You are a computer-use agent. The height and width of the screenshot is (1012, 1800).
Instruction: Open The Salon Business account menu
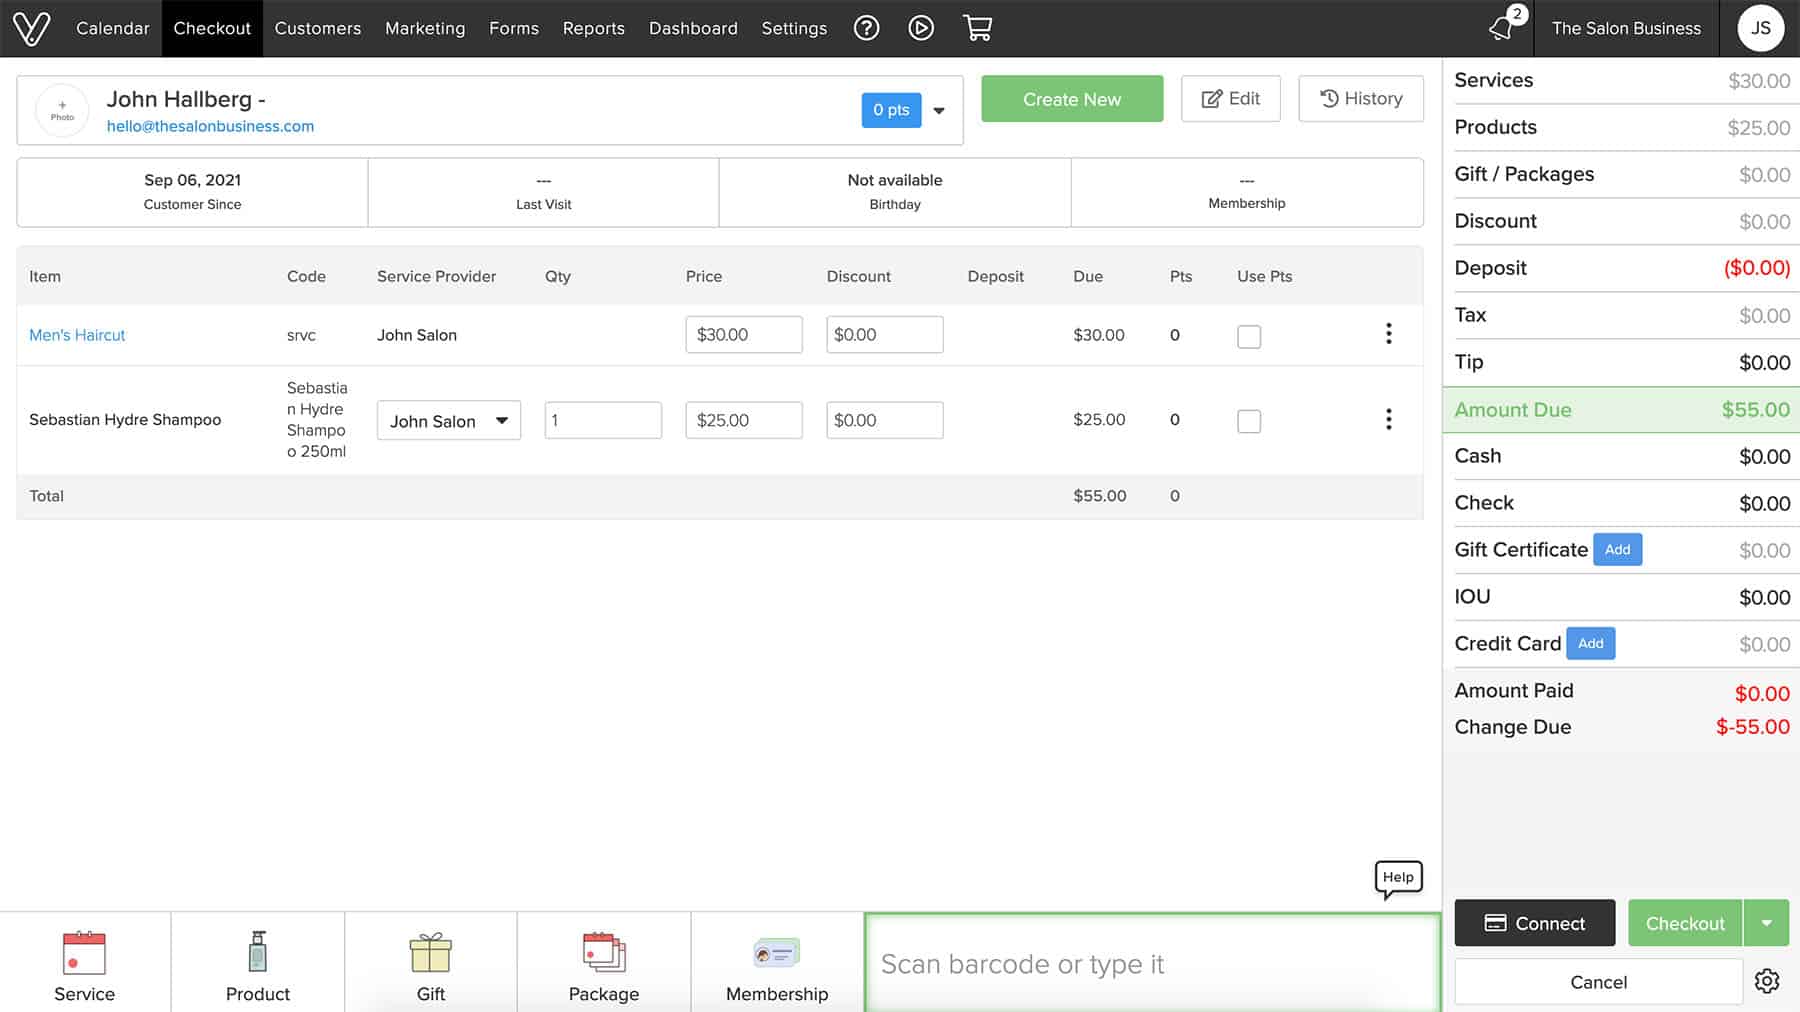1626,28
